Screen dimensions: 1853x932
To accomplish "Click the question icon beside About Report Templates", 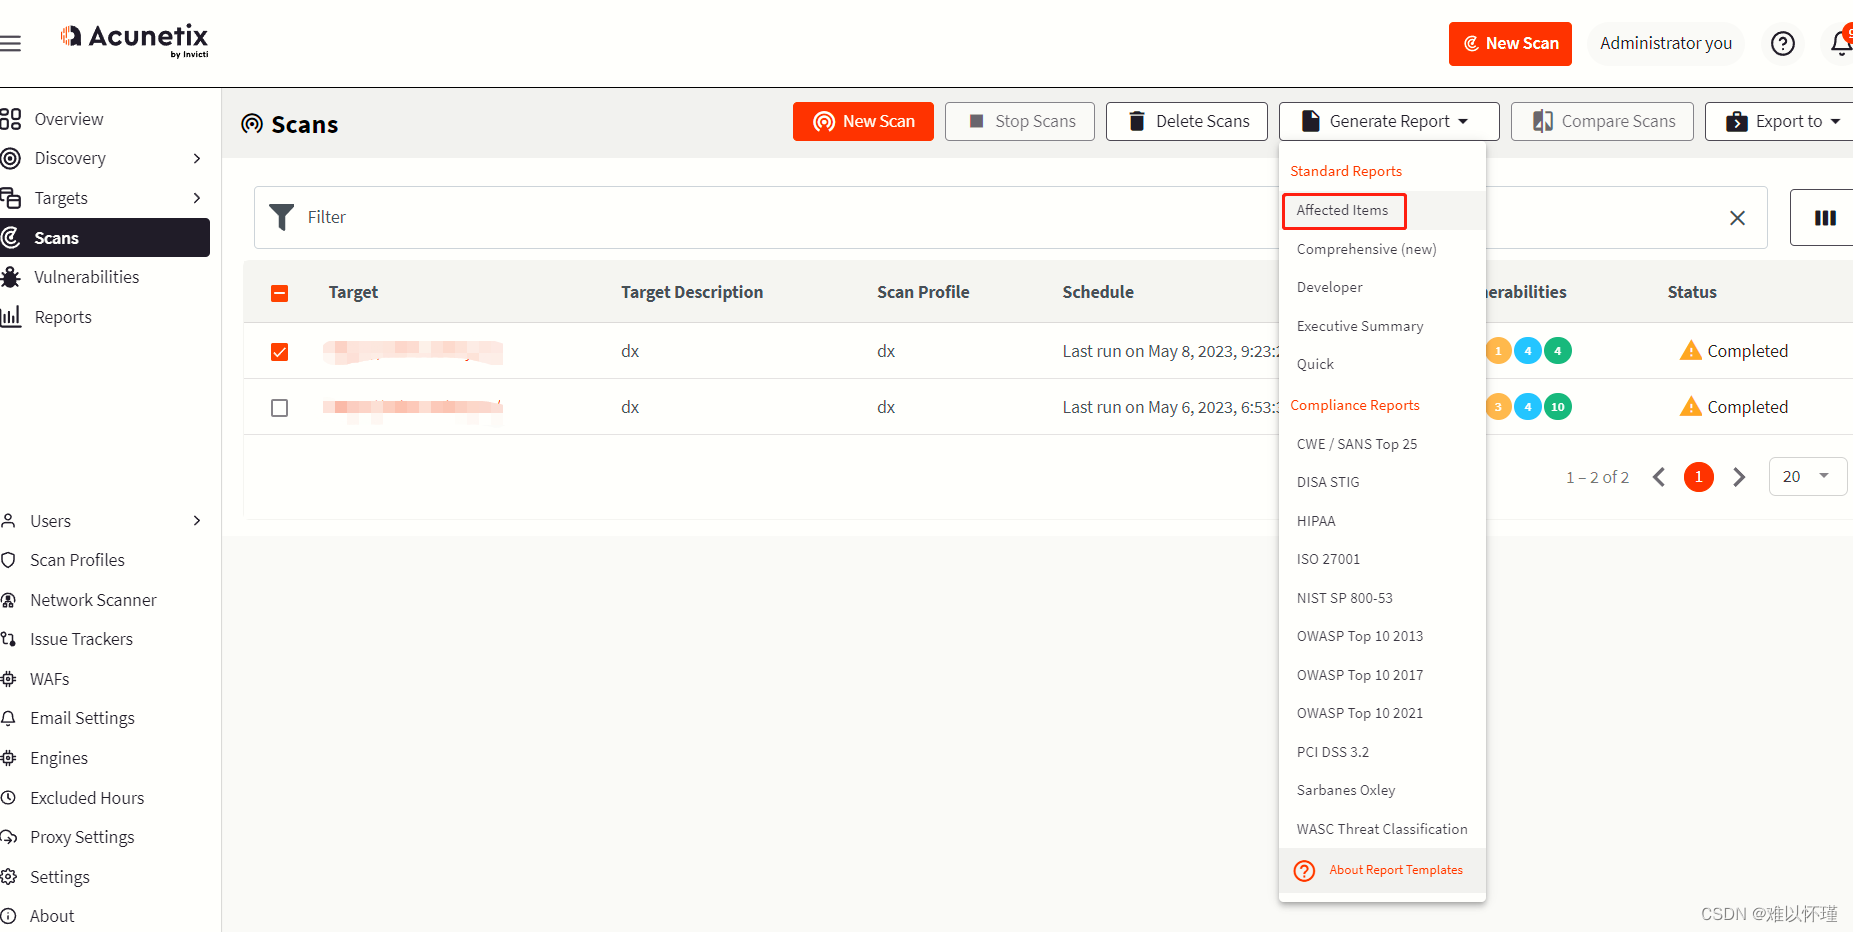I will pyautogui.click(x=1304, y=870).
